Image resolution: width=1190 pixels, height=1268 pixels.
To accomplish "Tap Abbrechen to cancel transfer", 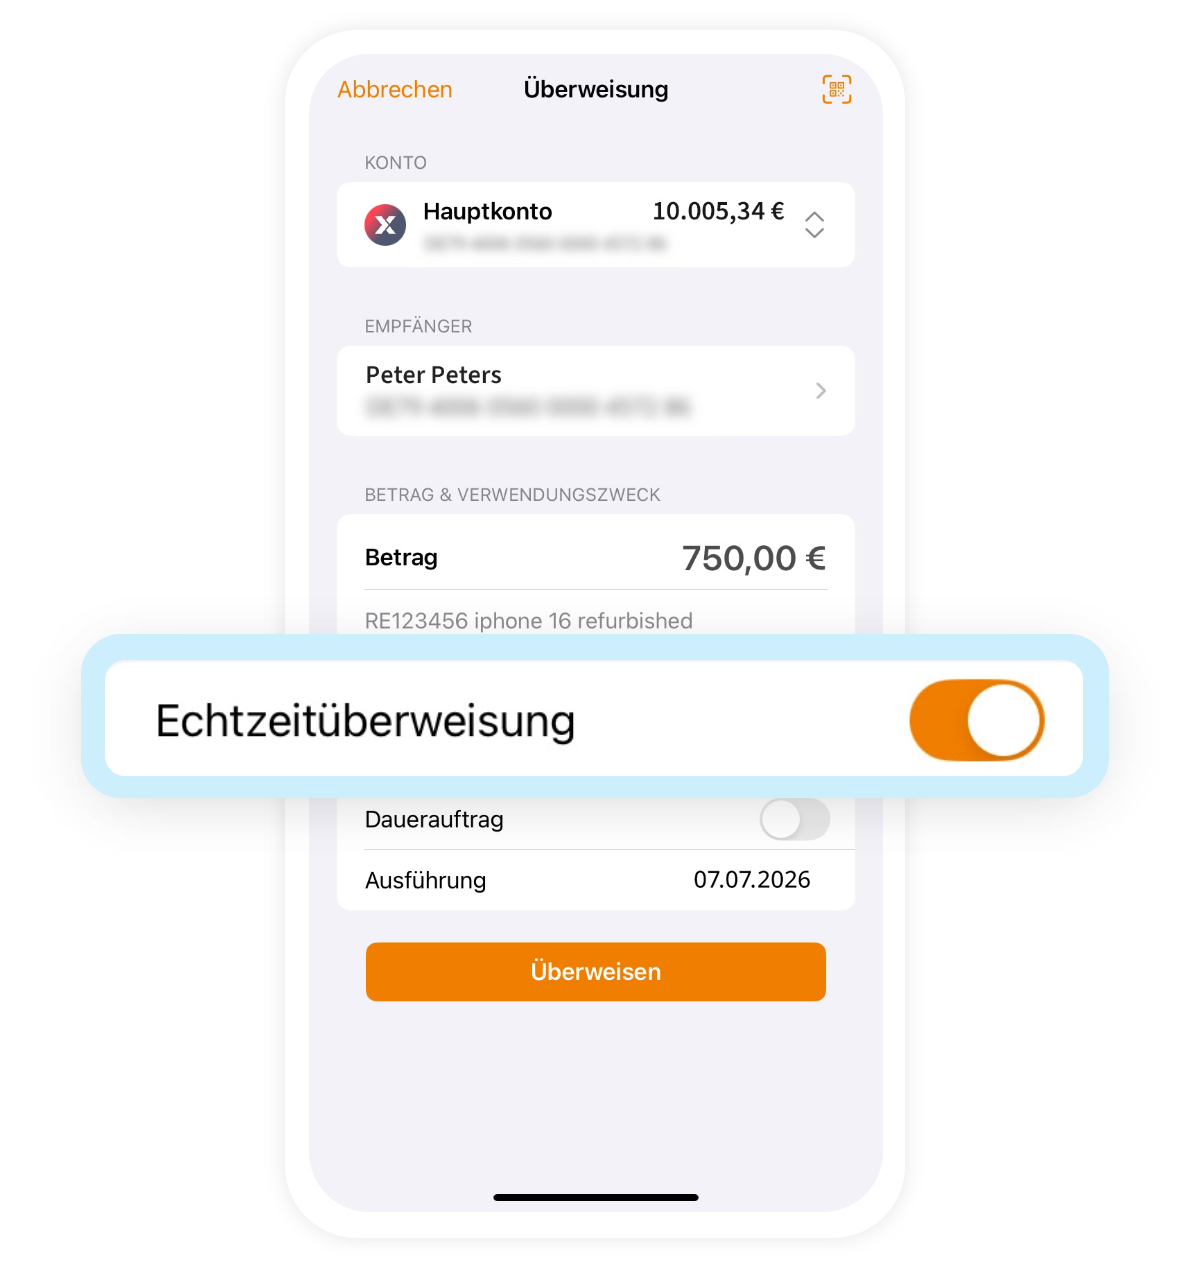I will click(x=395, y=89).
